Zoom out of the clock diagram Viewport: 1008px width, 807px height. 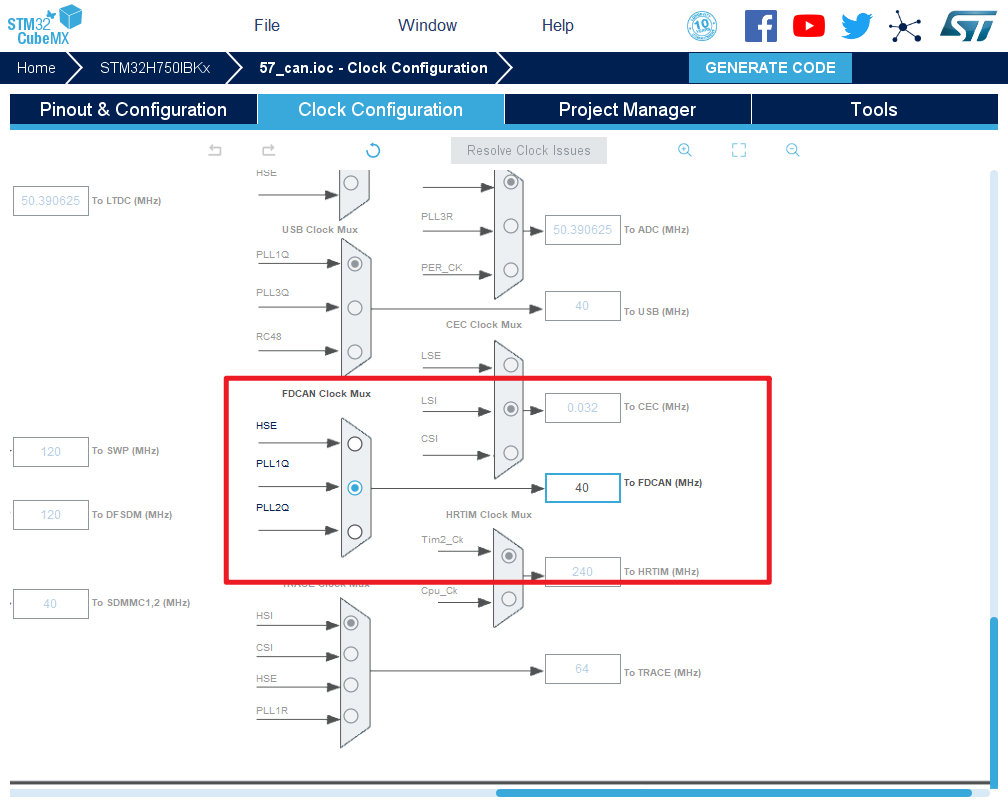(x=792, y=150)
